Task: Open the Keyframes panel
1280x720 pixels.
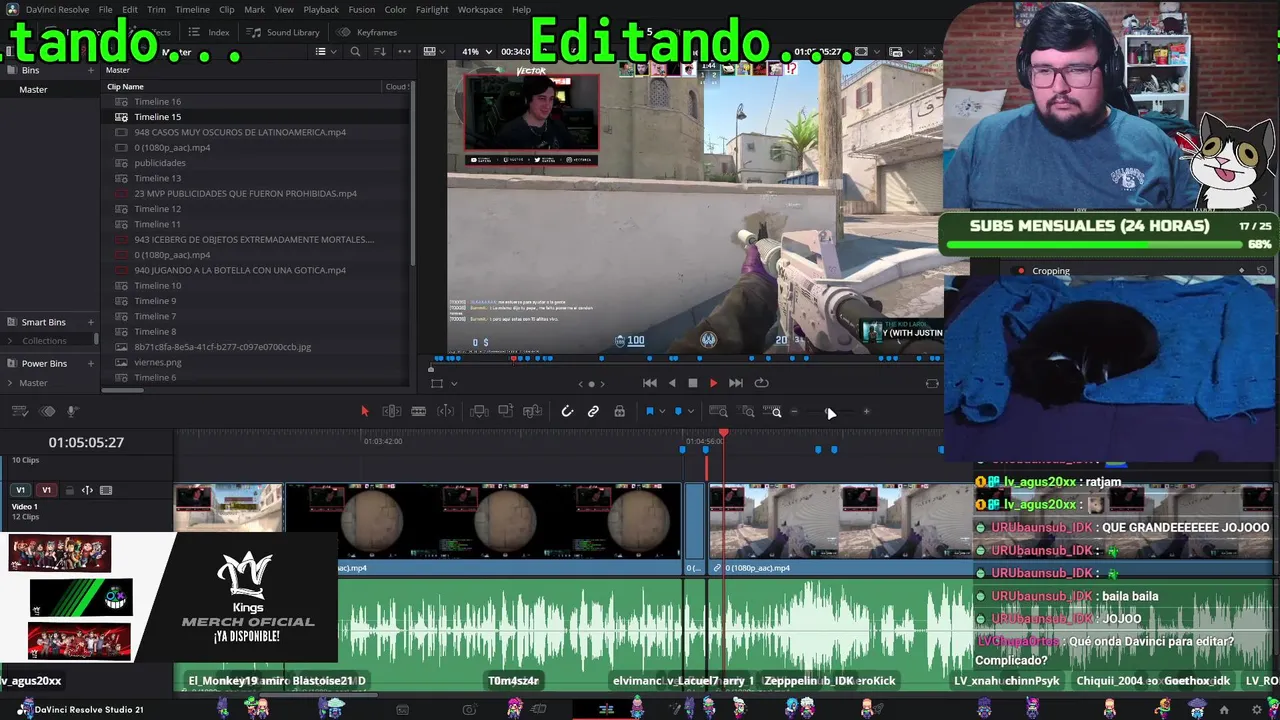Action: [367, 32]
